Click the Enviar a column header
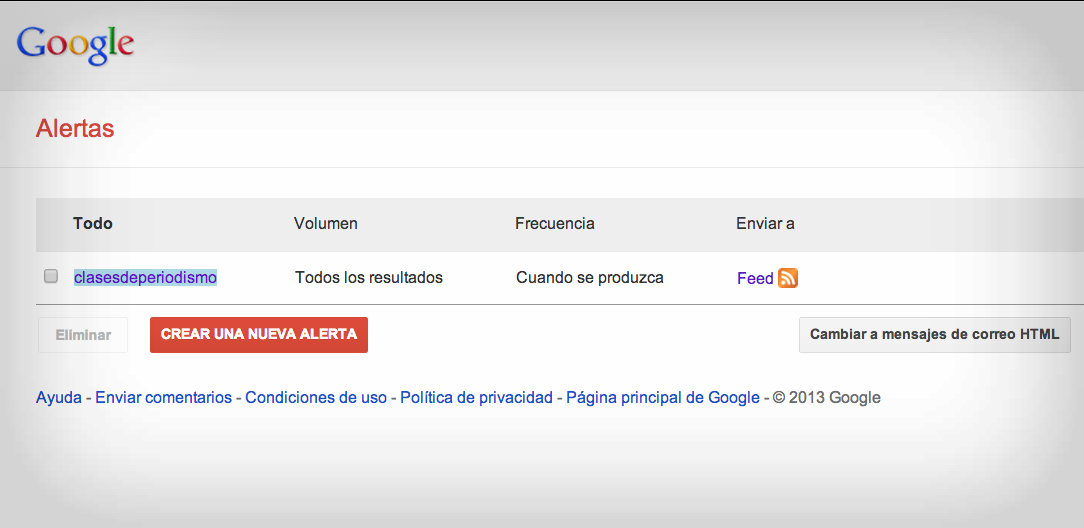1084x528 pixels. click(765, 223)
